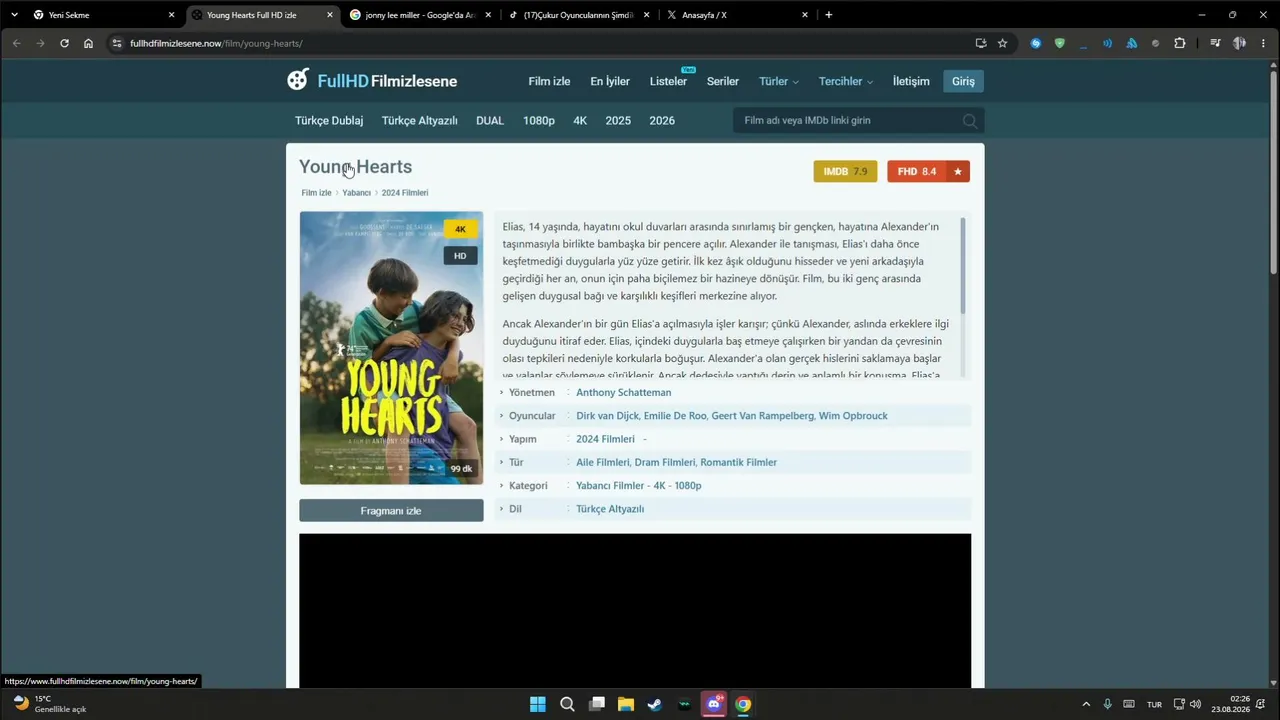This screenshot has width=1280, height=720.
Task: Open Romantik Filmler genre link
Action: point(738,463)
